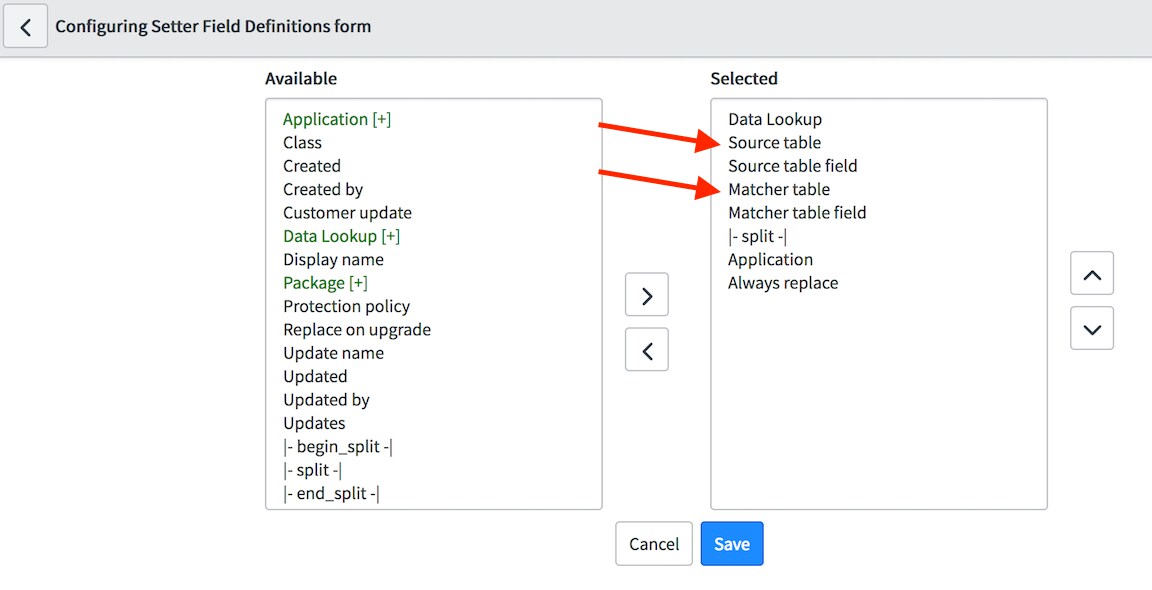1152x590 pixels.
Task: Pick end_split from the Available list
Action: coord(331,494)
